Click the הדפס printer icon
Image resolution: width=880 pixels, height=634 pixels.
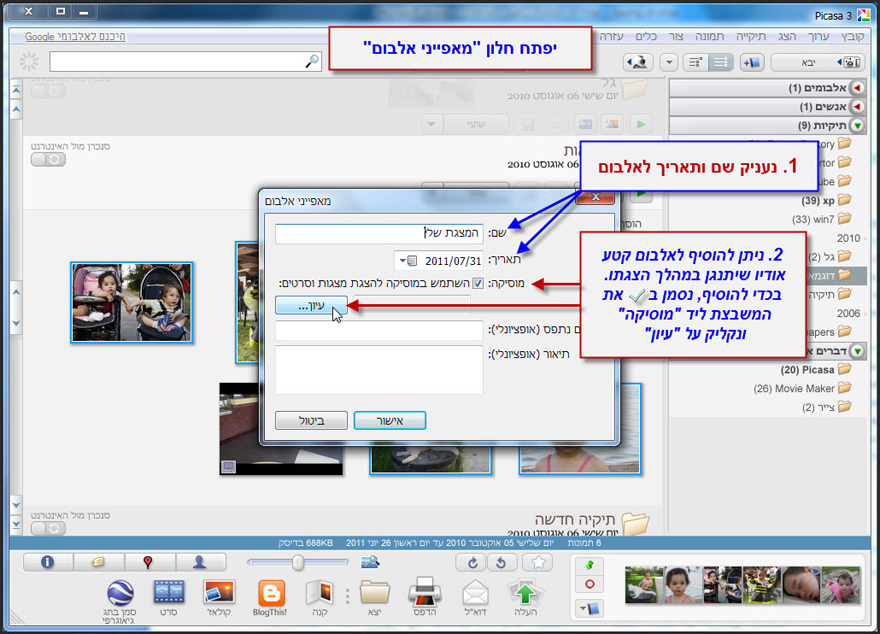point(425,597)
